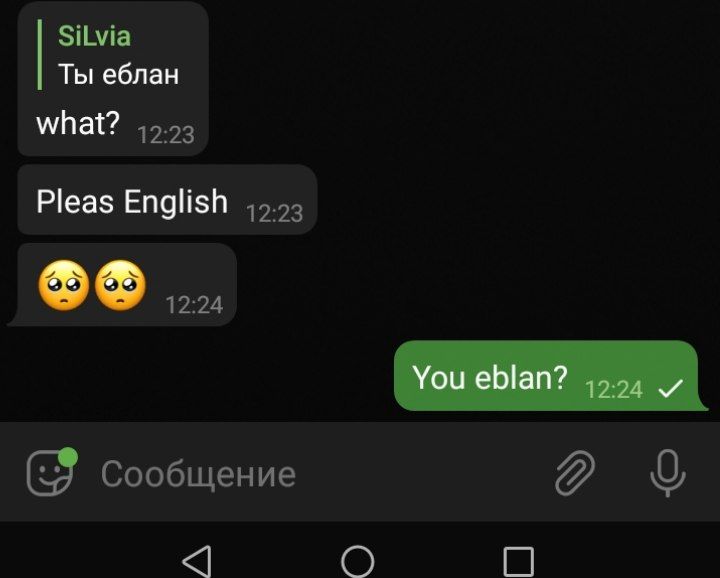Tap the 12:23 timestamp beside Pleas English
The width and height of the screenshot is (720, 578).
[x=275, y=213]
